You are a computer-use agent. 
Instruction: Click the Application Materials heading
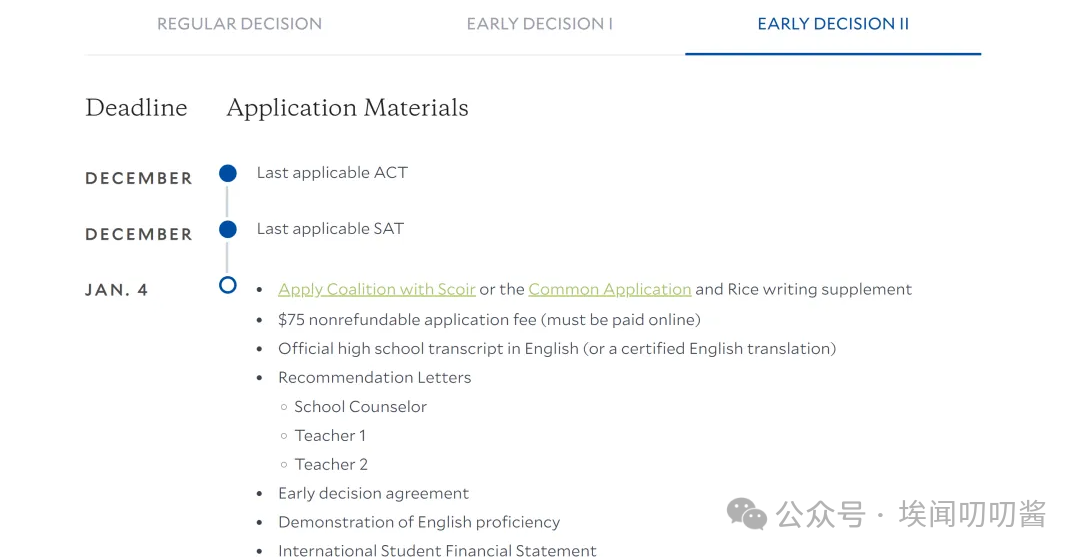347,108
